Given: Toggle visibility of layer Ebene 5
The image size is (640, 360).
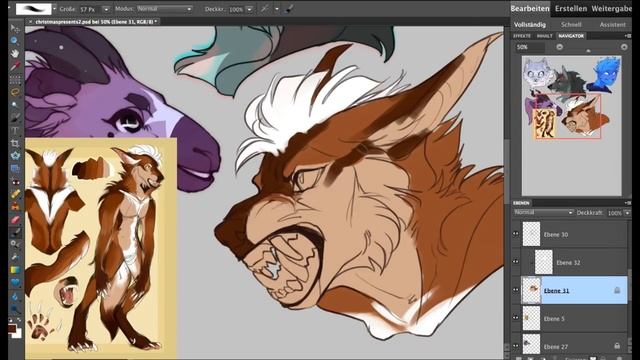Looking at the screenshot, I should tap(516, 318).
